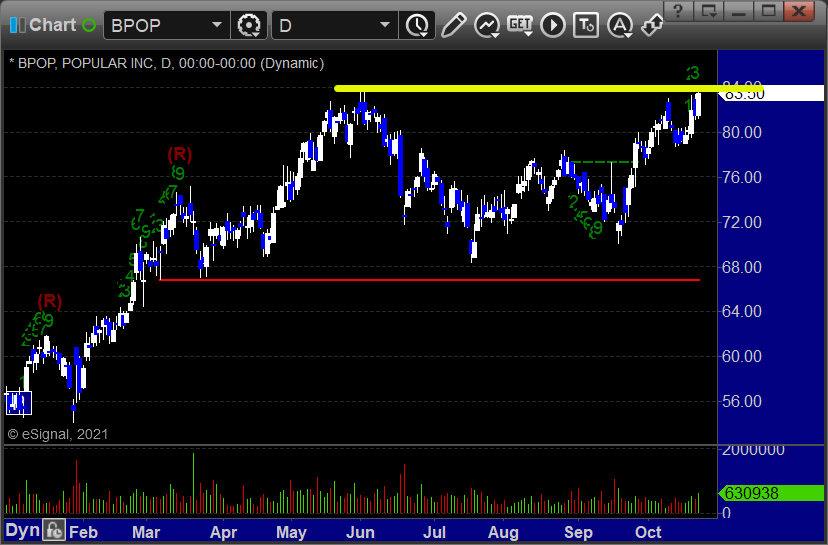Screen dimensions: 828x545
Task: Click the 2000000 volume axis label
Action: coord(753,450)
